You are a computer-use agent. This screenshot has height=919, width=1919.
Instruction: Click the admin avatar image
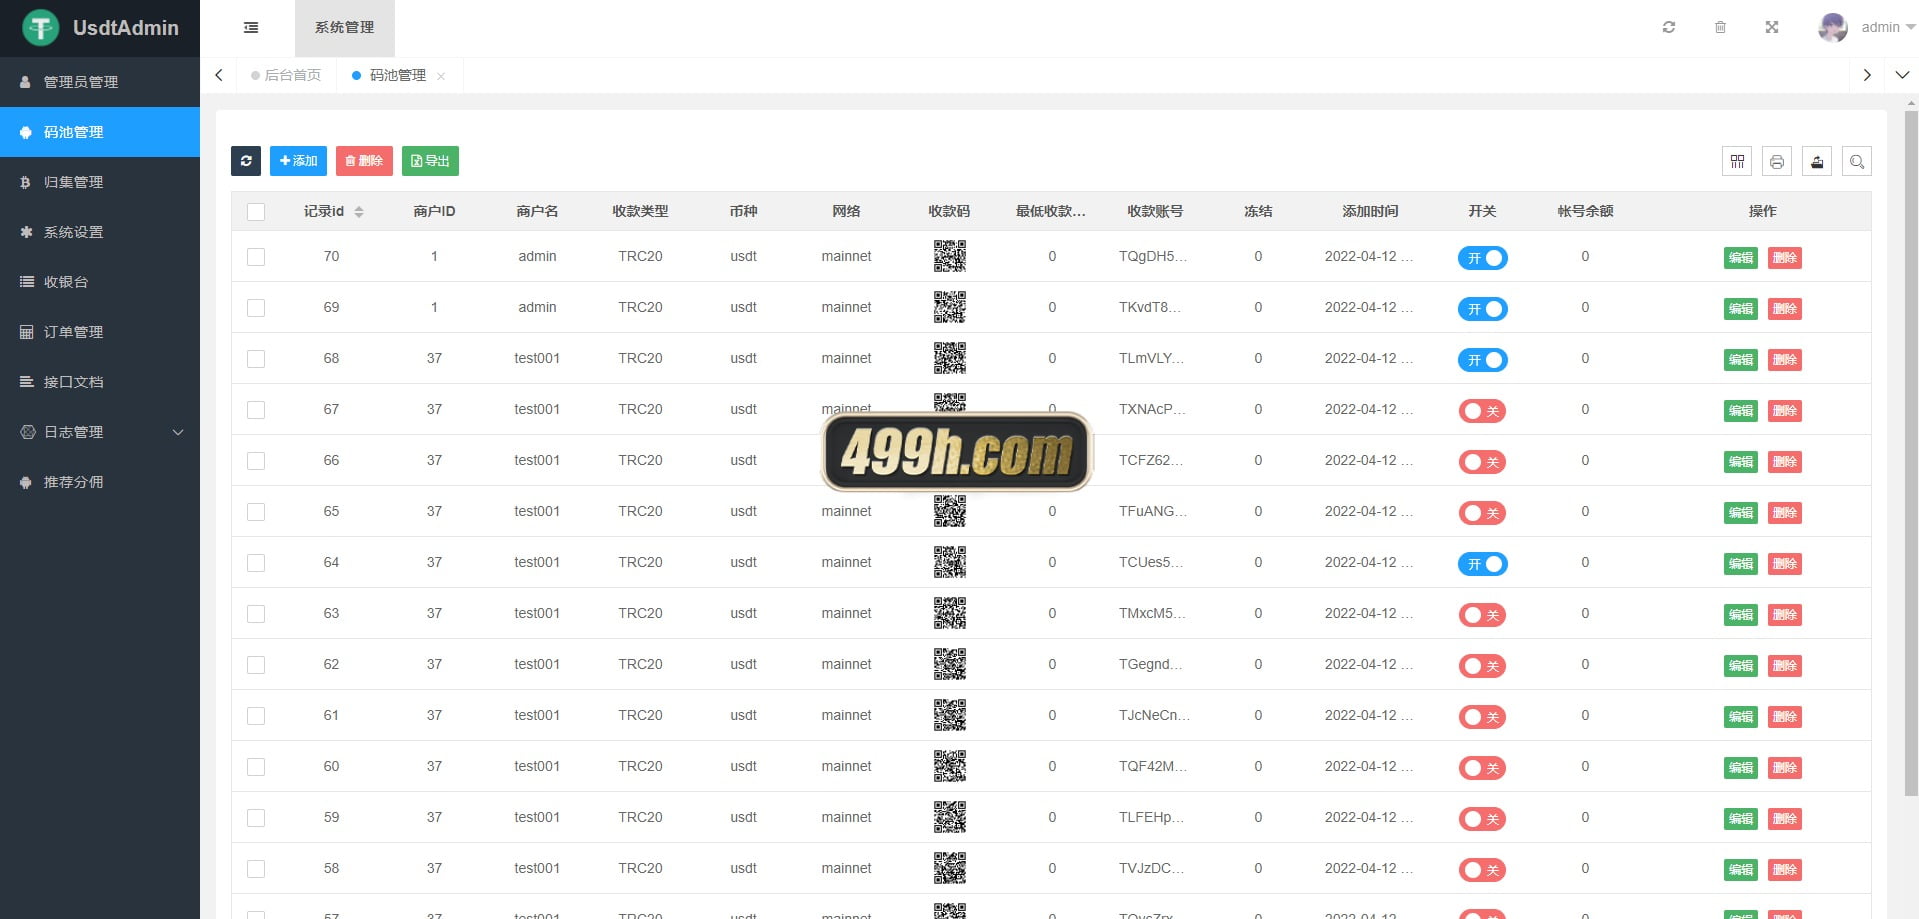pos(1833,28)
